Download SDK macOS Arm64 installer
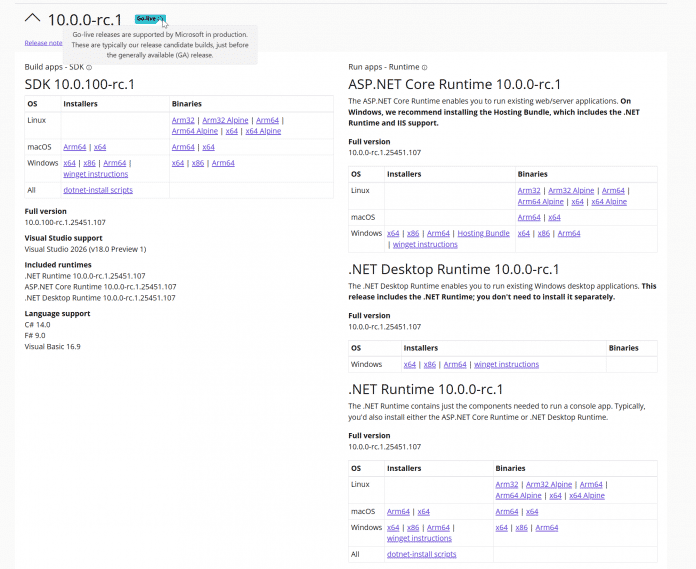The width and height of the screenshot is (696, 569). click(75, 147)
